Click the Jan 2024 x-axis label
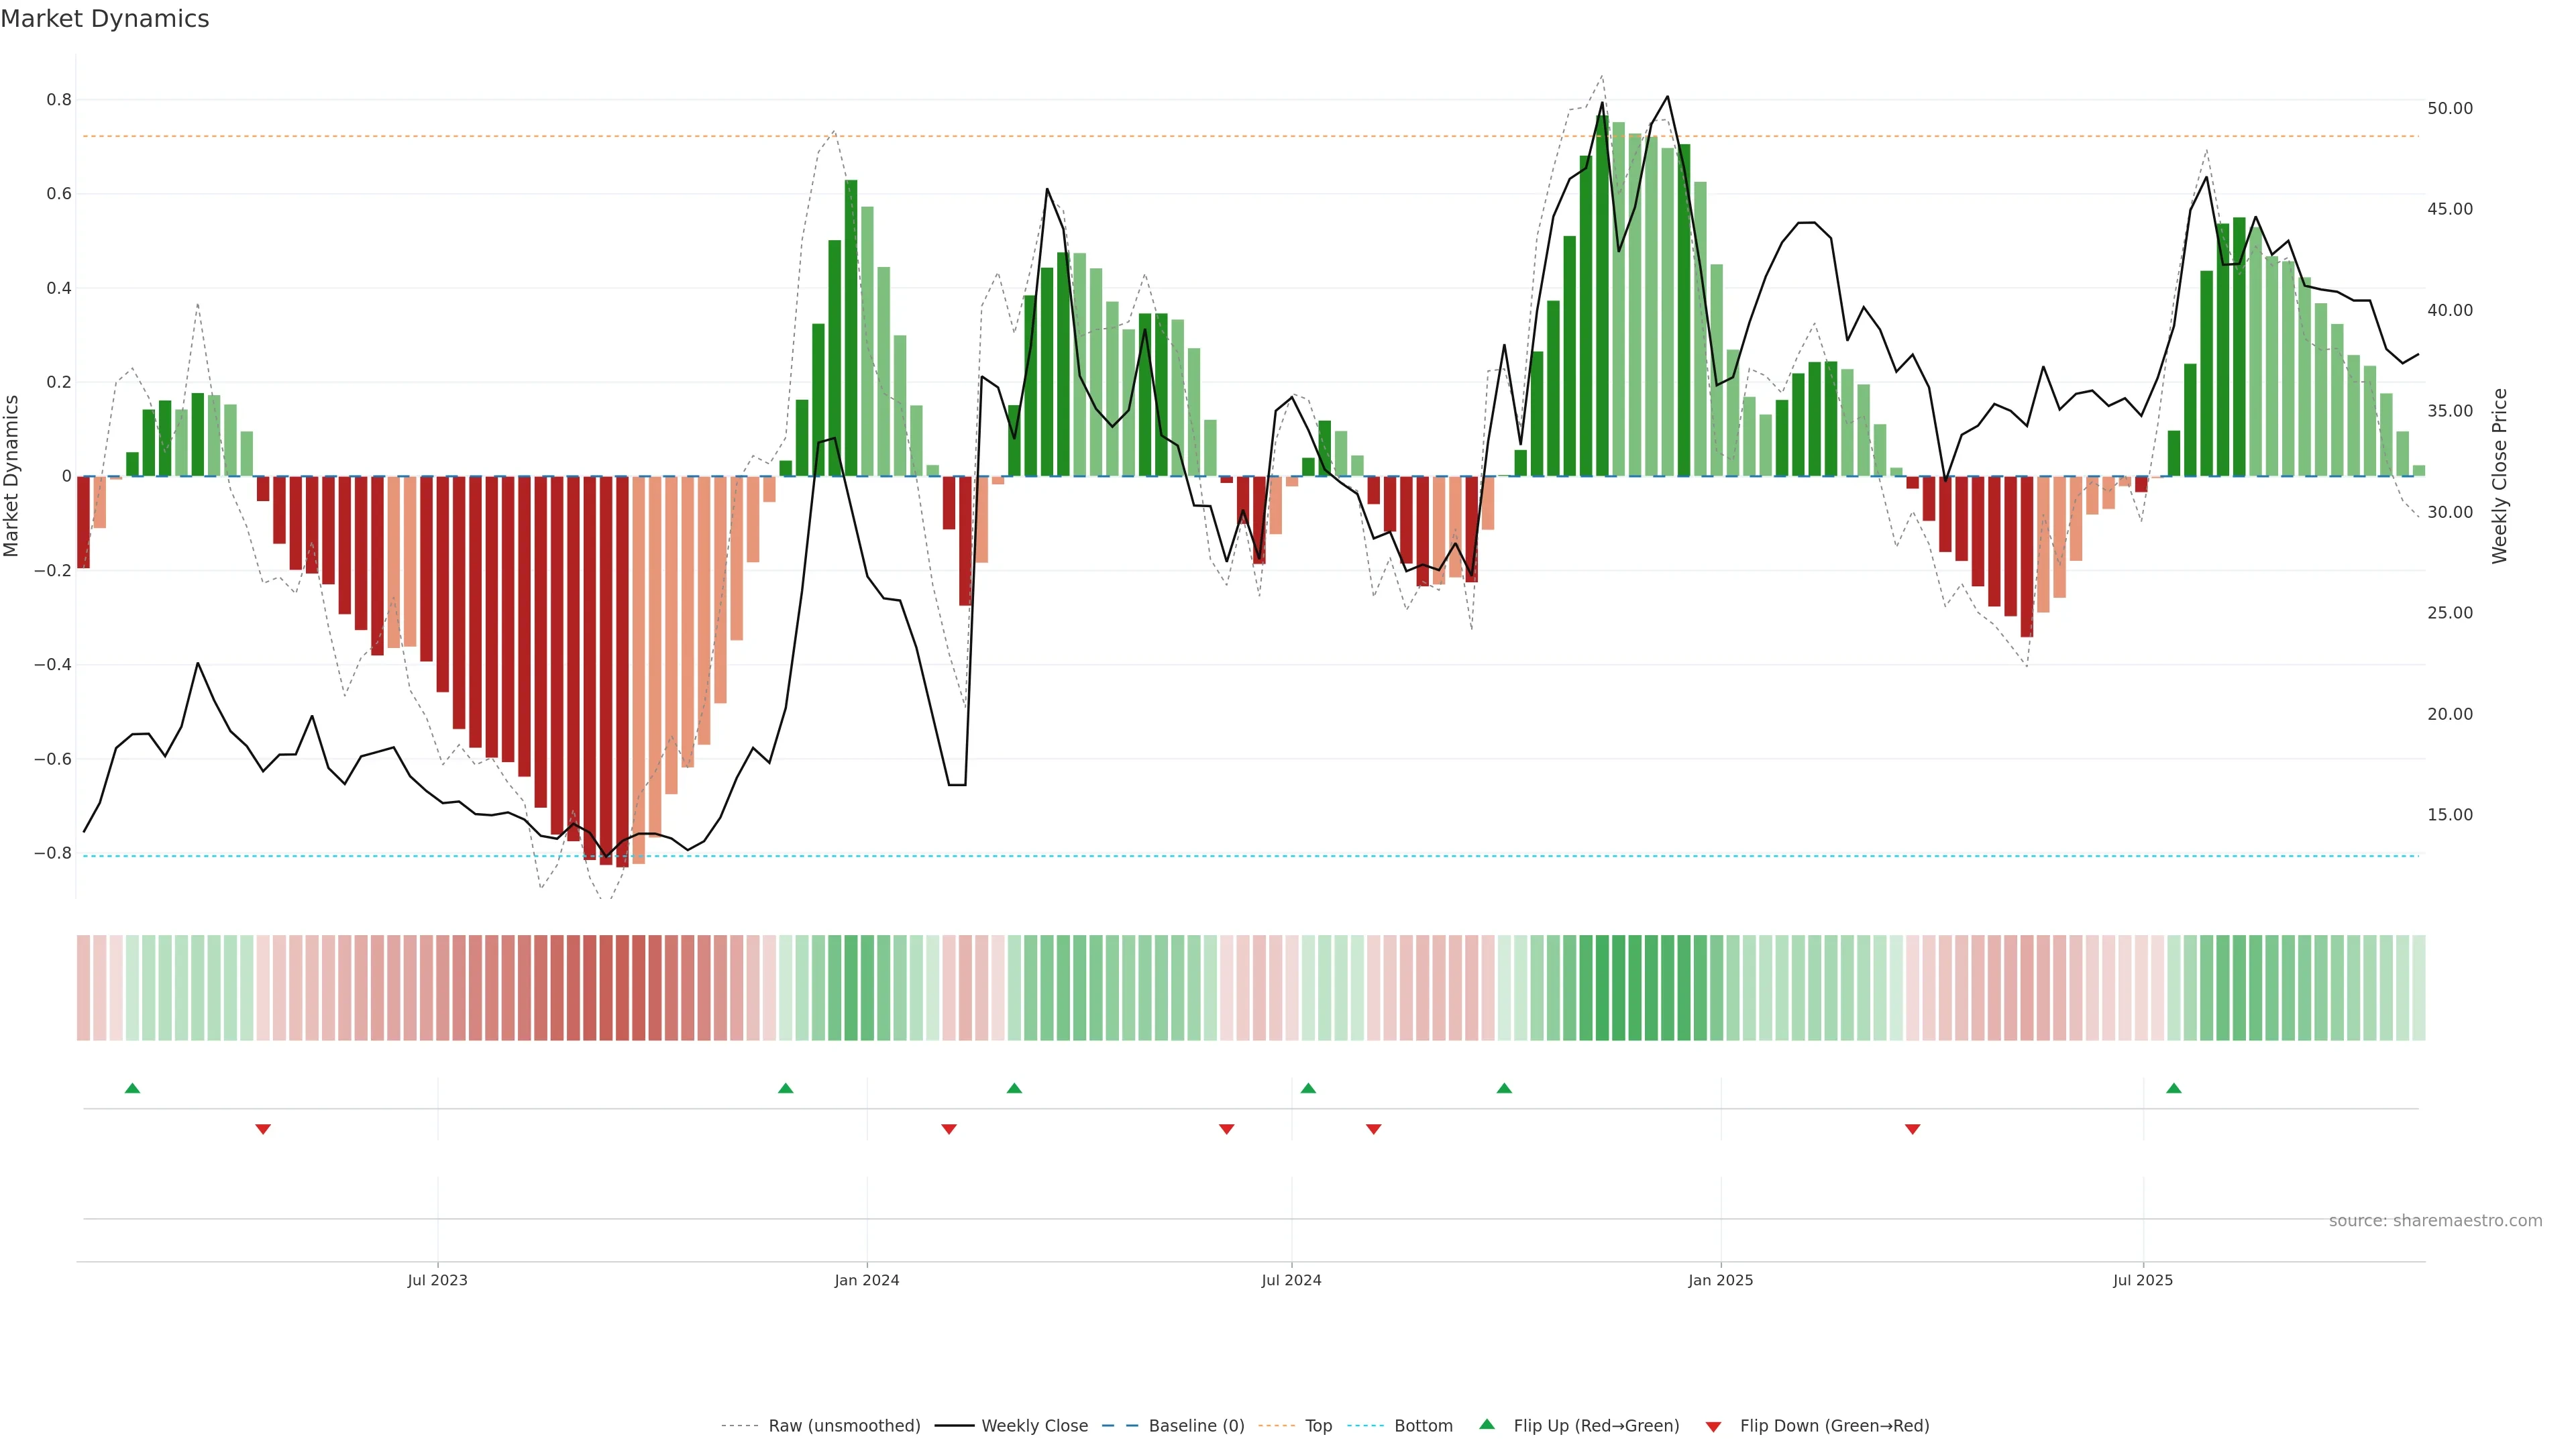 tap(866, 1280)
